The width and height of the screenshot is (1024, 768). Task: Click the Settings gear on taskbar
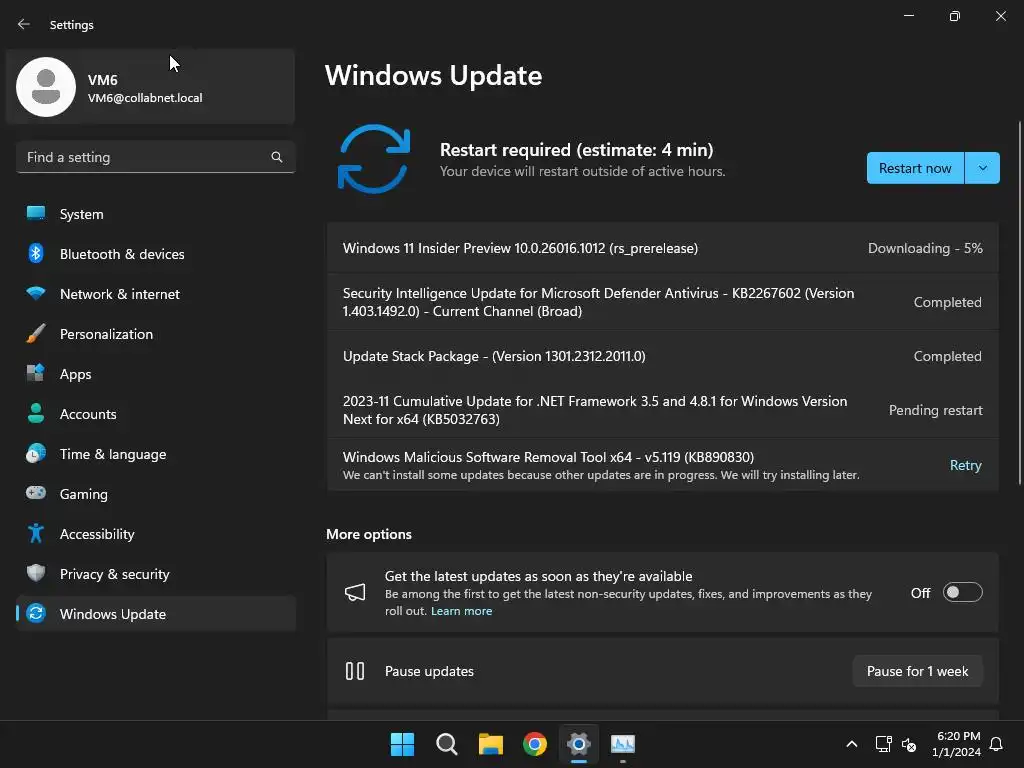(x=579, y=744)
